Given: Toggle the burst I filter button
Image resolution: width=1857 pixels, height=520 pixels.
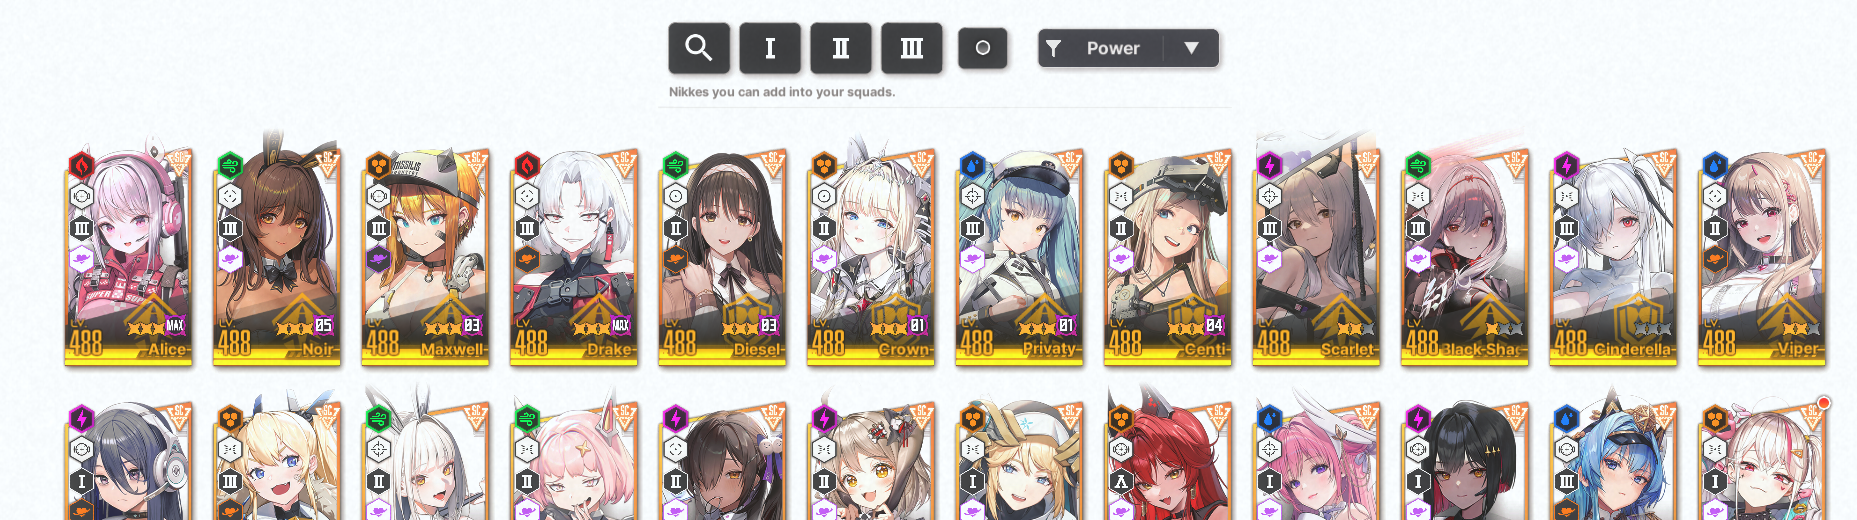Looking at the screenshot, I should [770, 48].
